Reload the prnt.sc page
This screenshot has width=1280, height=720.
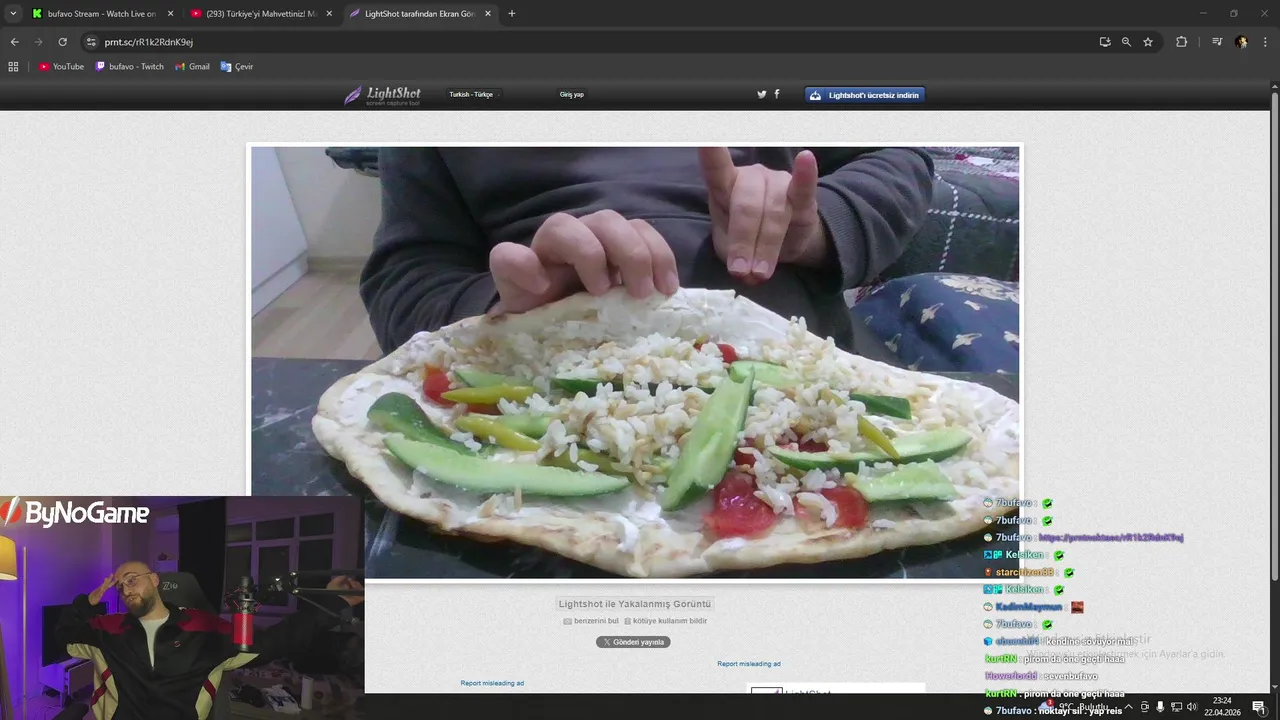[x=63, y=42]
